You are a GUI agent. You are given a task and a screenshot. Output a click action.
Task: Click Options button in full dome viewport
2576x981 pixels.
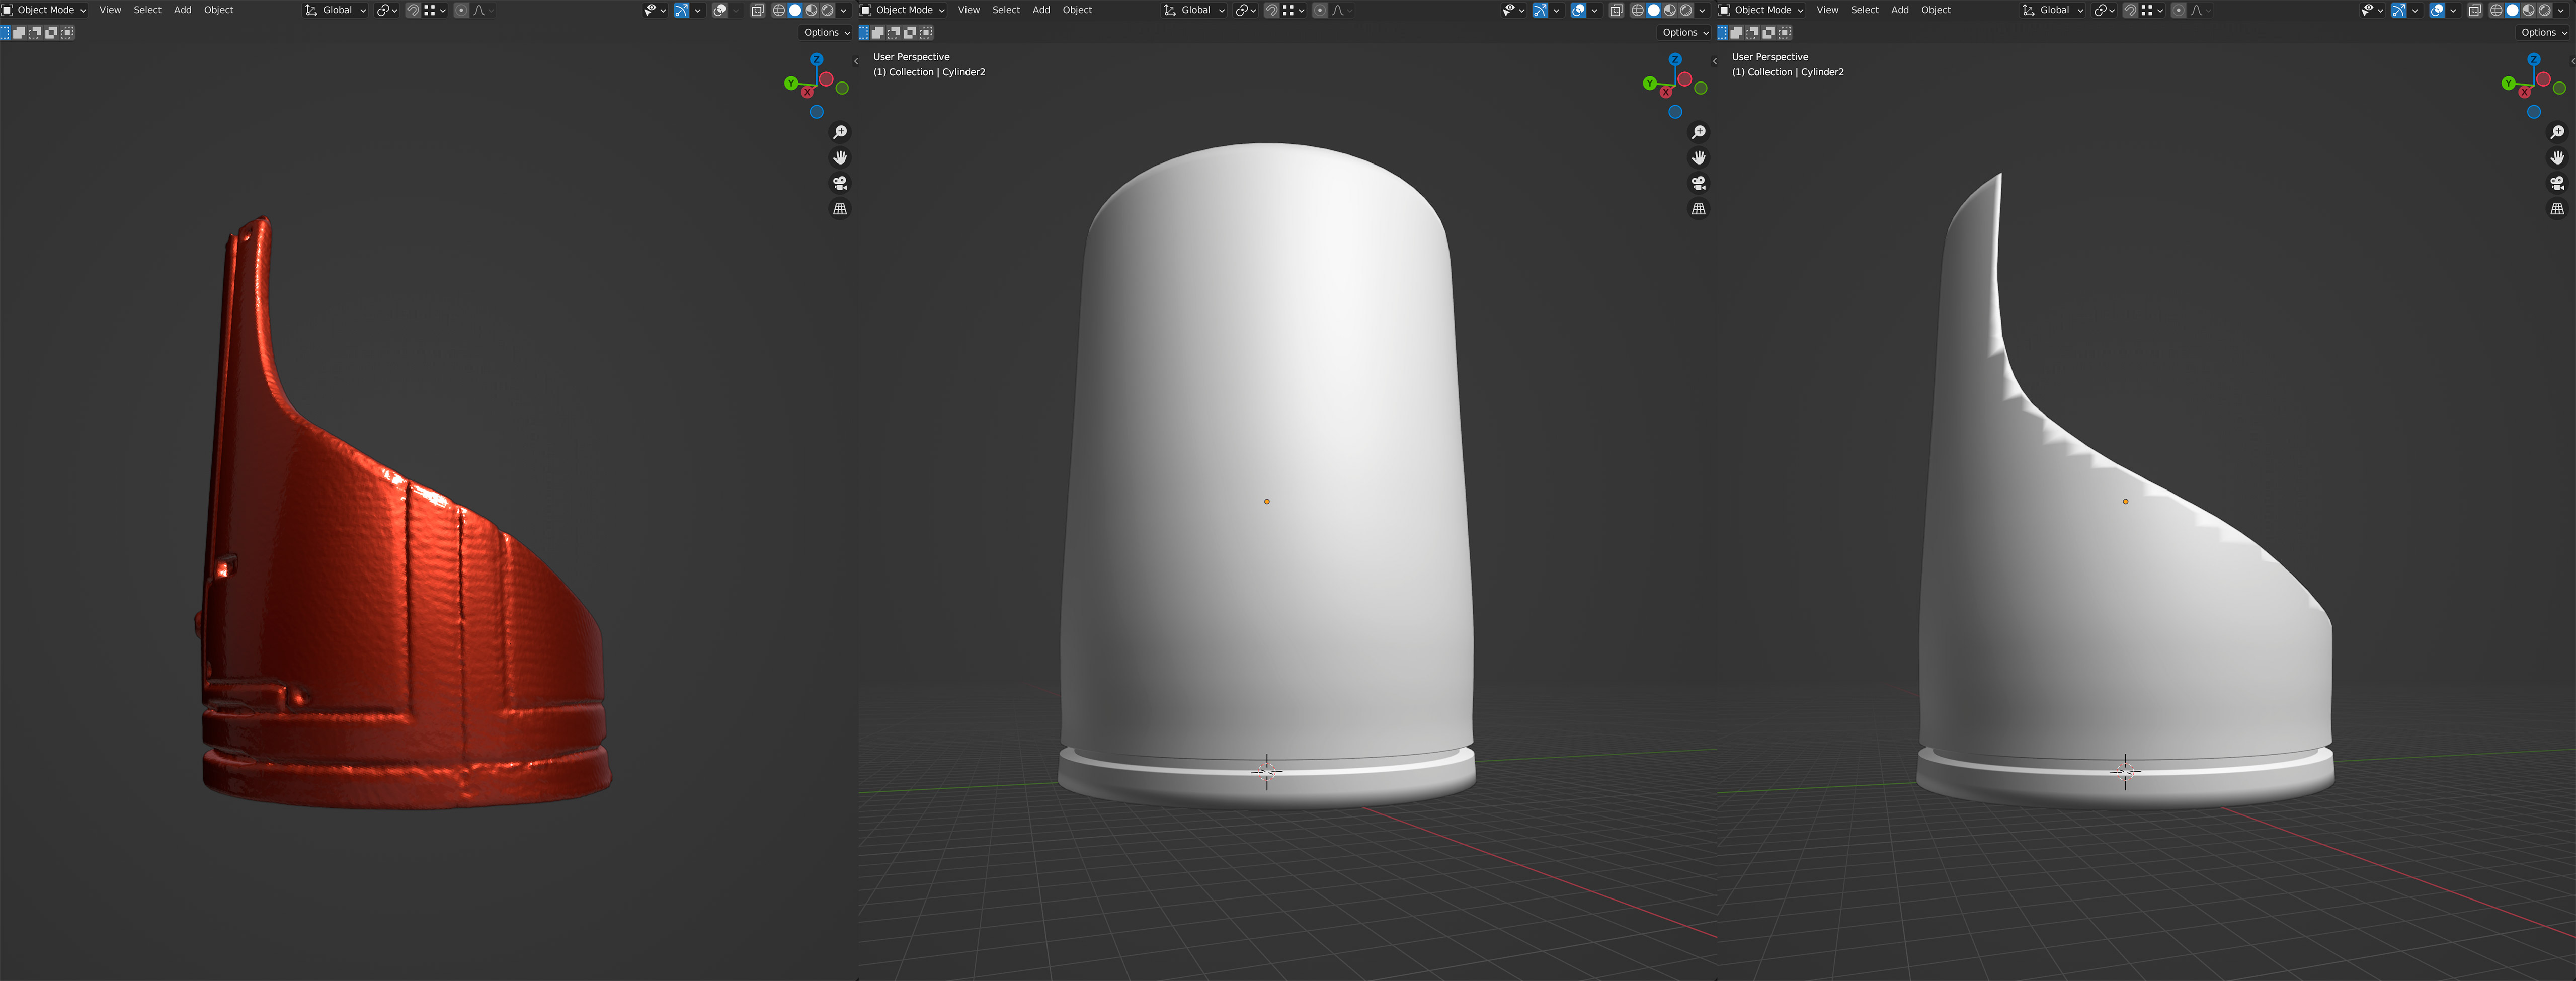1685,32
